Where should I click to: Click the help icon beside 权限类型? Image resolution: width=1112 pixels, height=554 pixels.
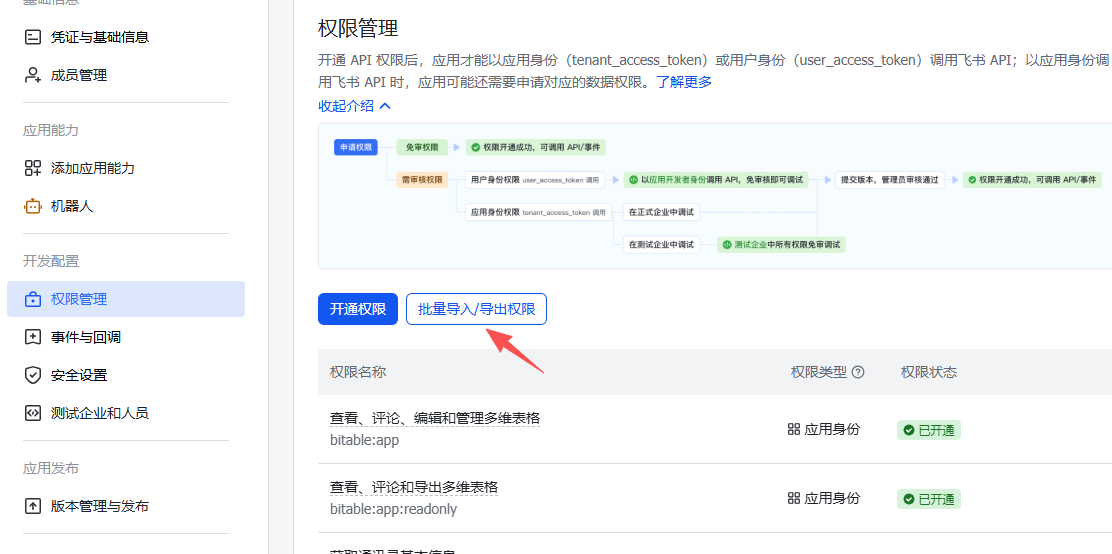point(858,372)
